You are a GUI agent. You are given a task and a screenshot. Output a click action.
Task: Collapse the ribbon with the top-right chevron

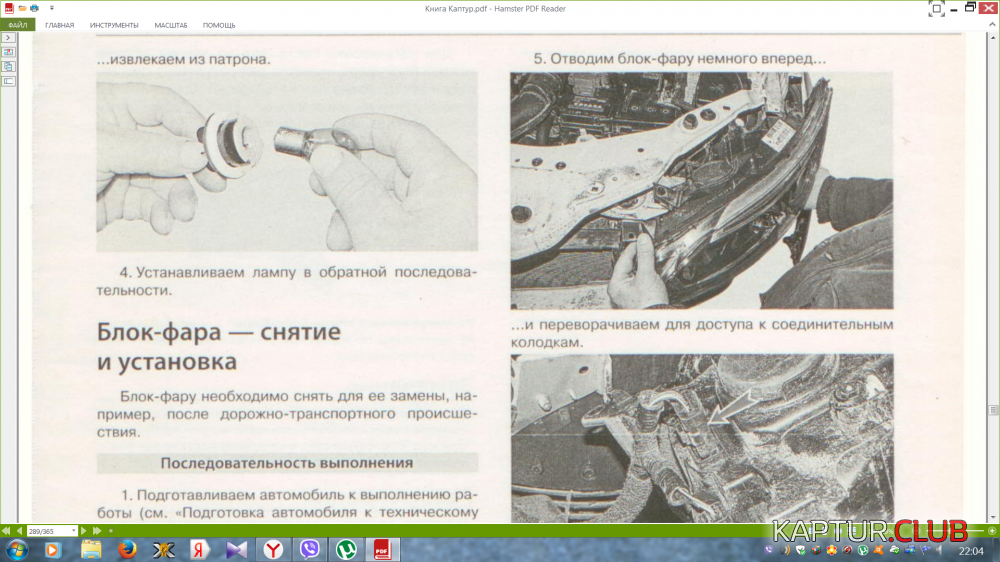[x=992, y=24]
